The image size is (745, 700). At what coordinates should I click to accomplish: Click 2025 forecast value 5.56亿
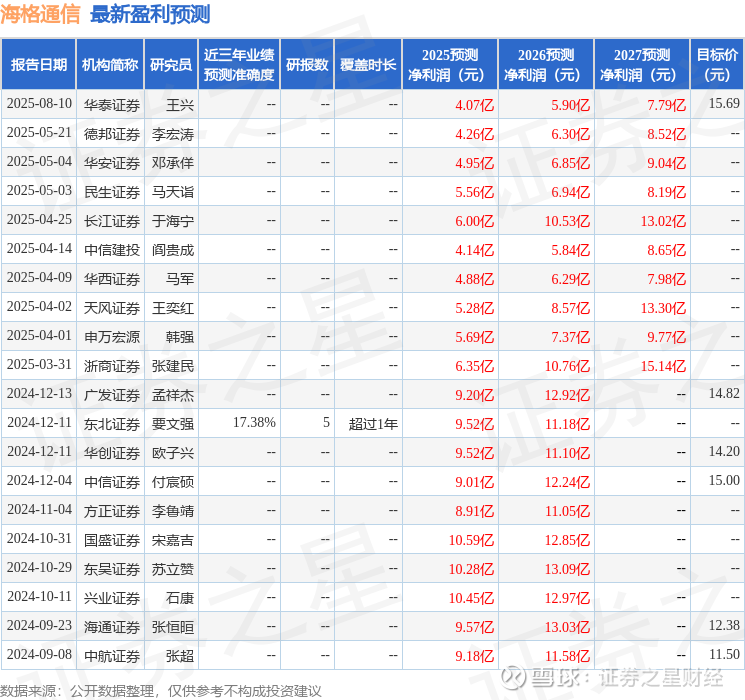click(475, 192)
